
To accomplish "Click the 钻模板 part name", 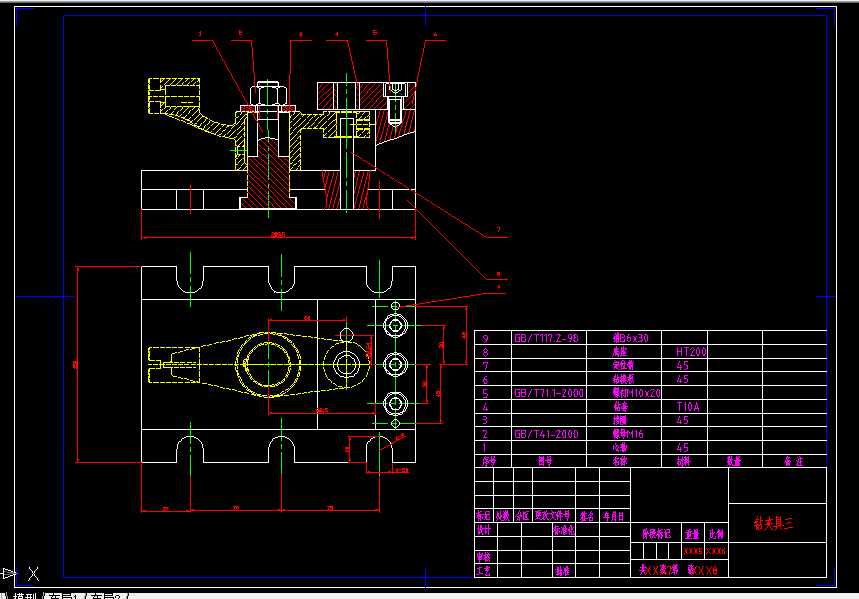I will [x=623, y=379].
